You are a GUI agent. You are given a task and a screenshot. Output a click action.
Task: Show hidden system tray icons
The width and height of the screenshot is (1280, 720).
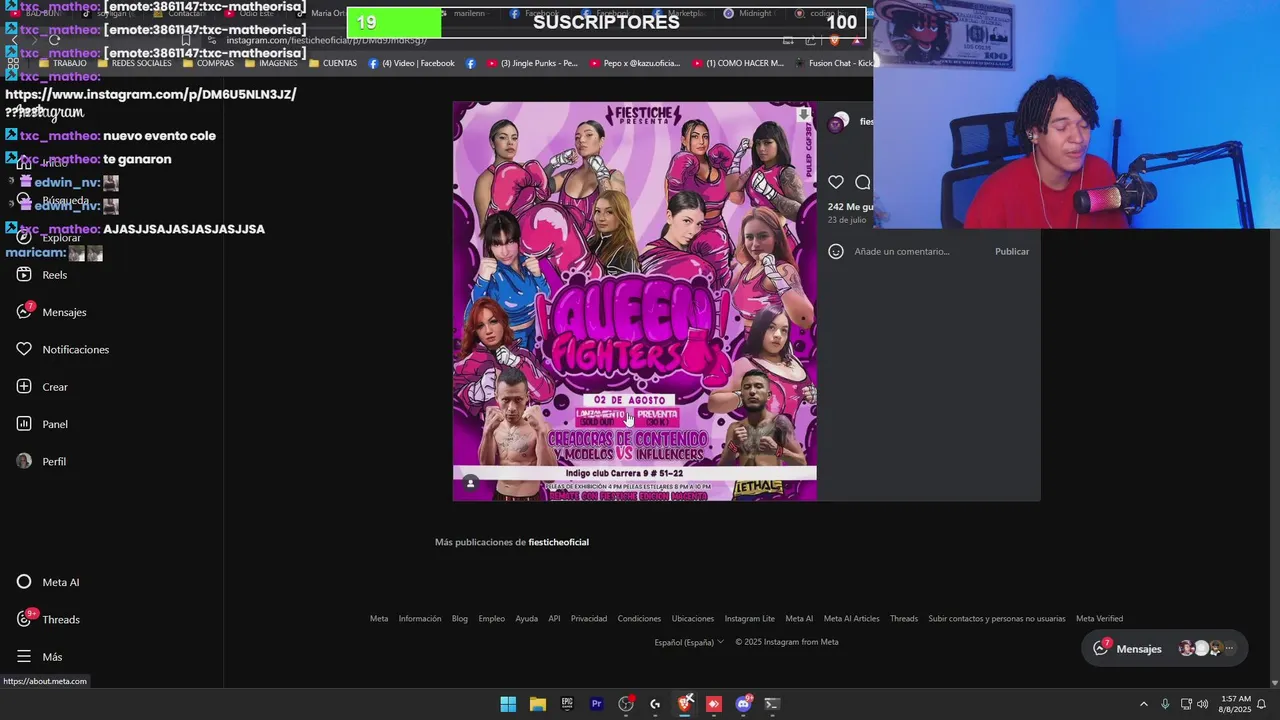click(x=1144, y=704)
